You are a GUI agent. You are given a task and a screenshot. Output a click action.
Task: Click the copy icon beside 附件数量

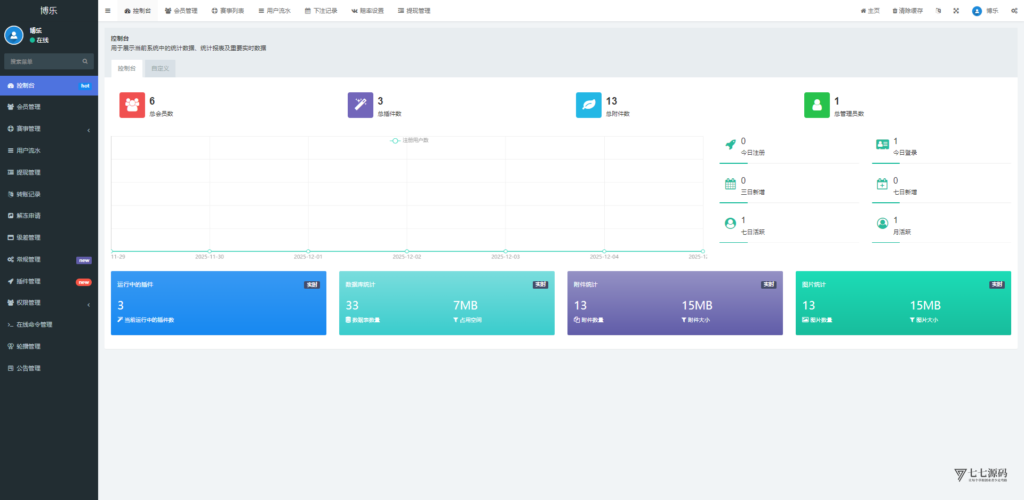point(577,320)
